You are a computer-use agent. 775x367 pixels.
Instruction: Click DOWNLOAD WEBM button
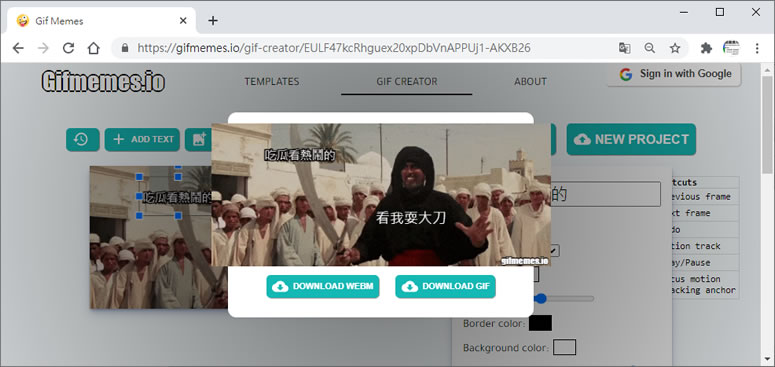point(323,286)
